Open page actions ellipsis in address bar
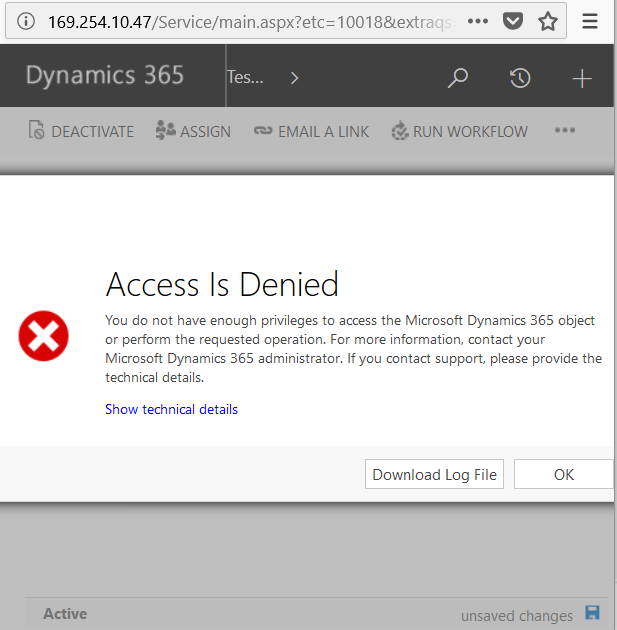This screenshot has width=617, height=630. point(478,21)
